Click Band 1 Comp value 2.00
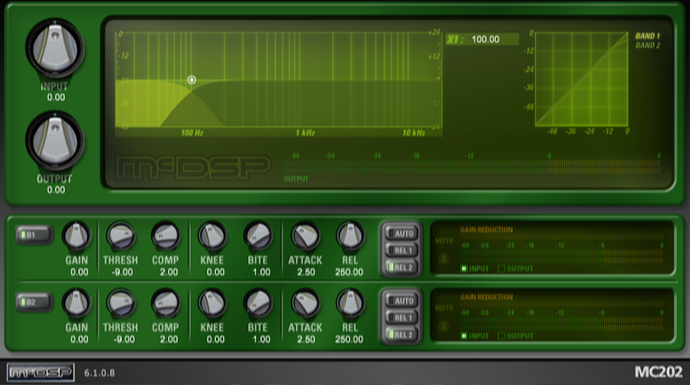 click(x=169, y=272)
